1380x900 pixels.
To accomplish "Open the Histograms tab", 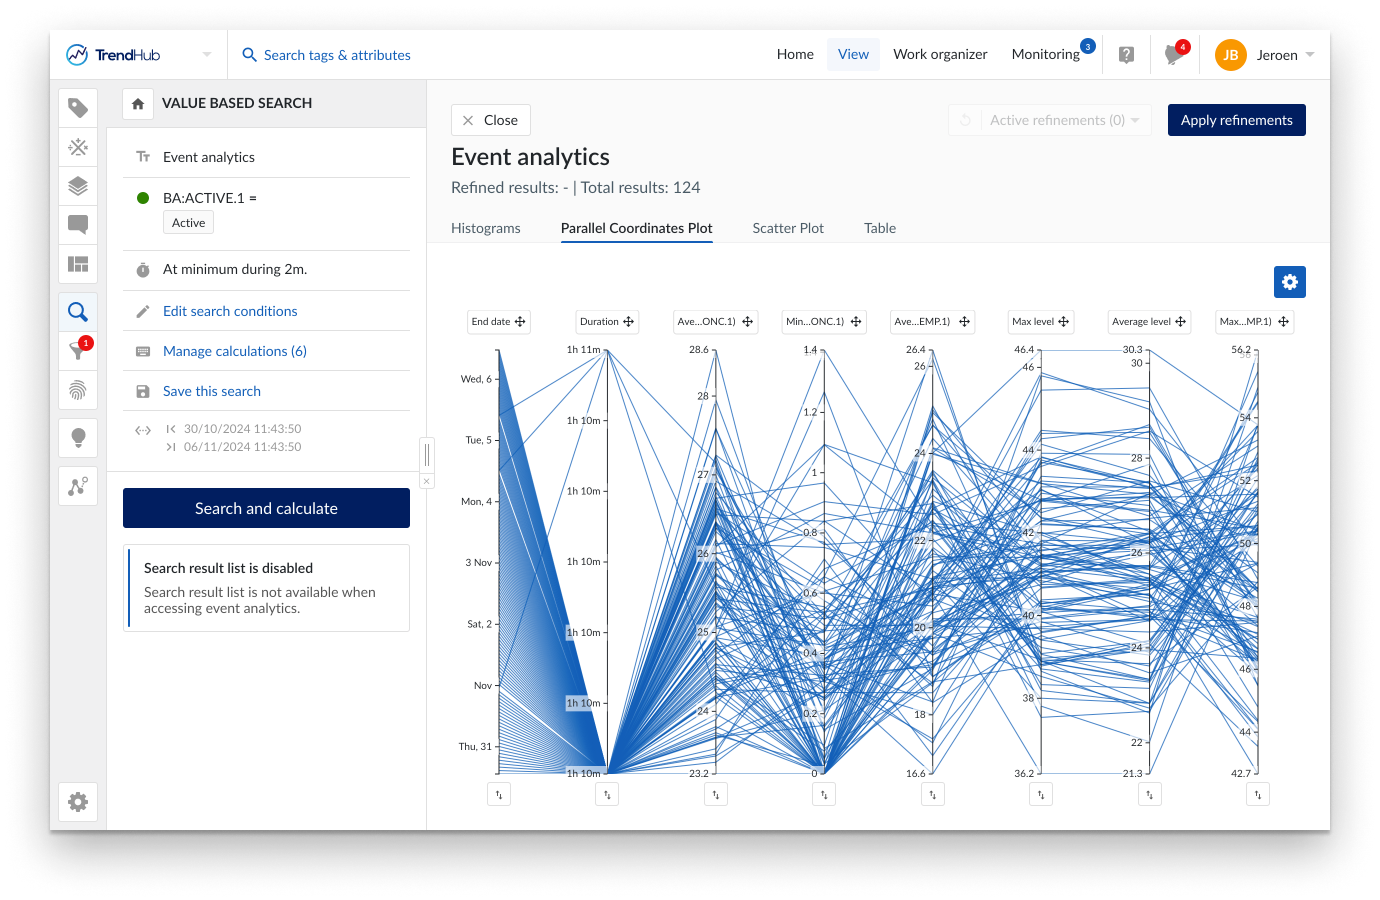I will tap(486, 228).
